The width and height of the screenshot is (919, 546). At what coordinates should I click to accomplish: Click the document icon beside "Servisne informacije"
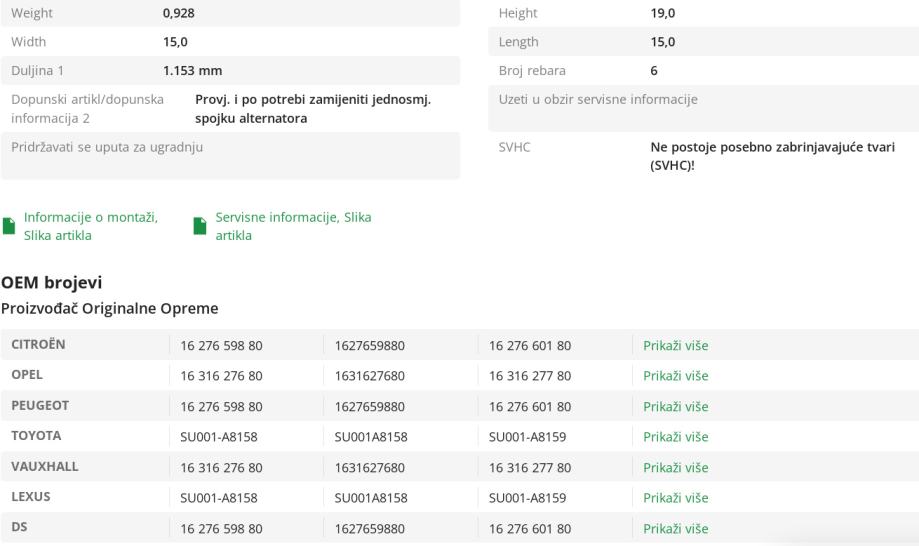(x=200, y=226)
